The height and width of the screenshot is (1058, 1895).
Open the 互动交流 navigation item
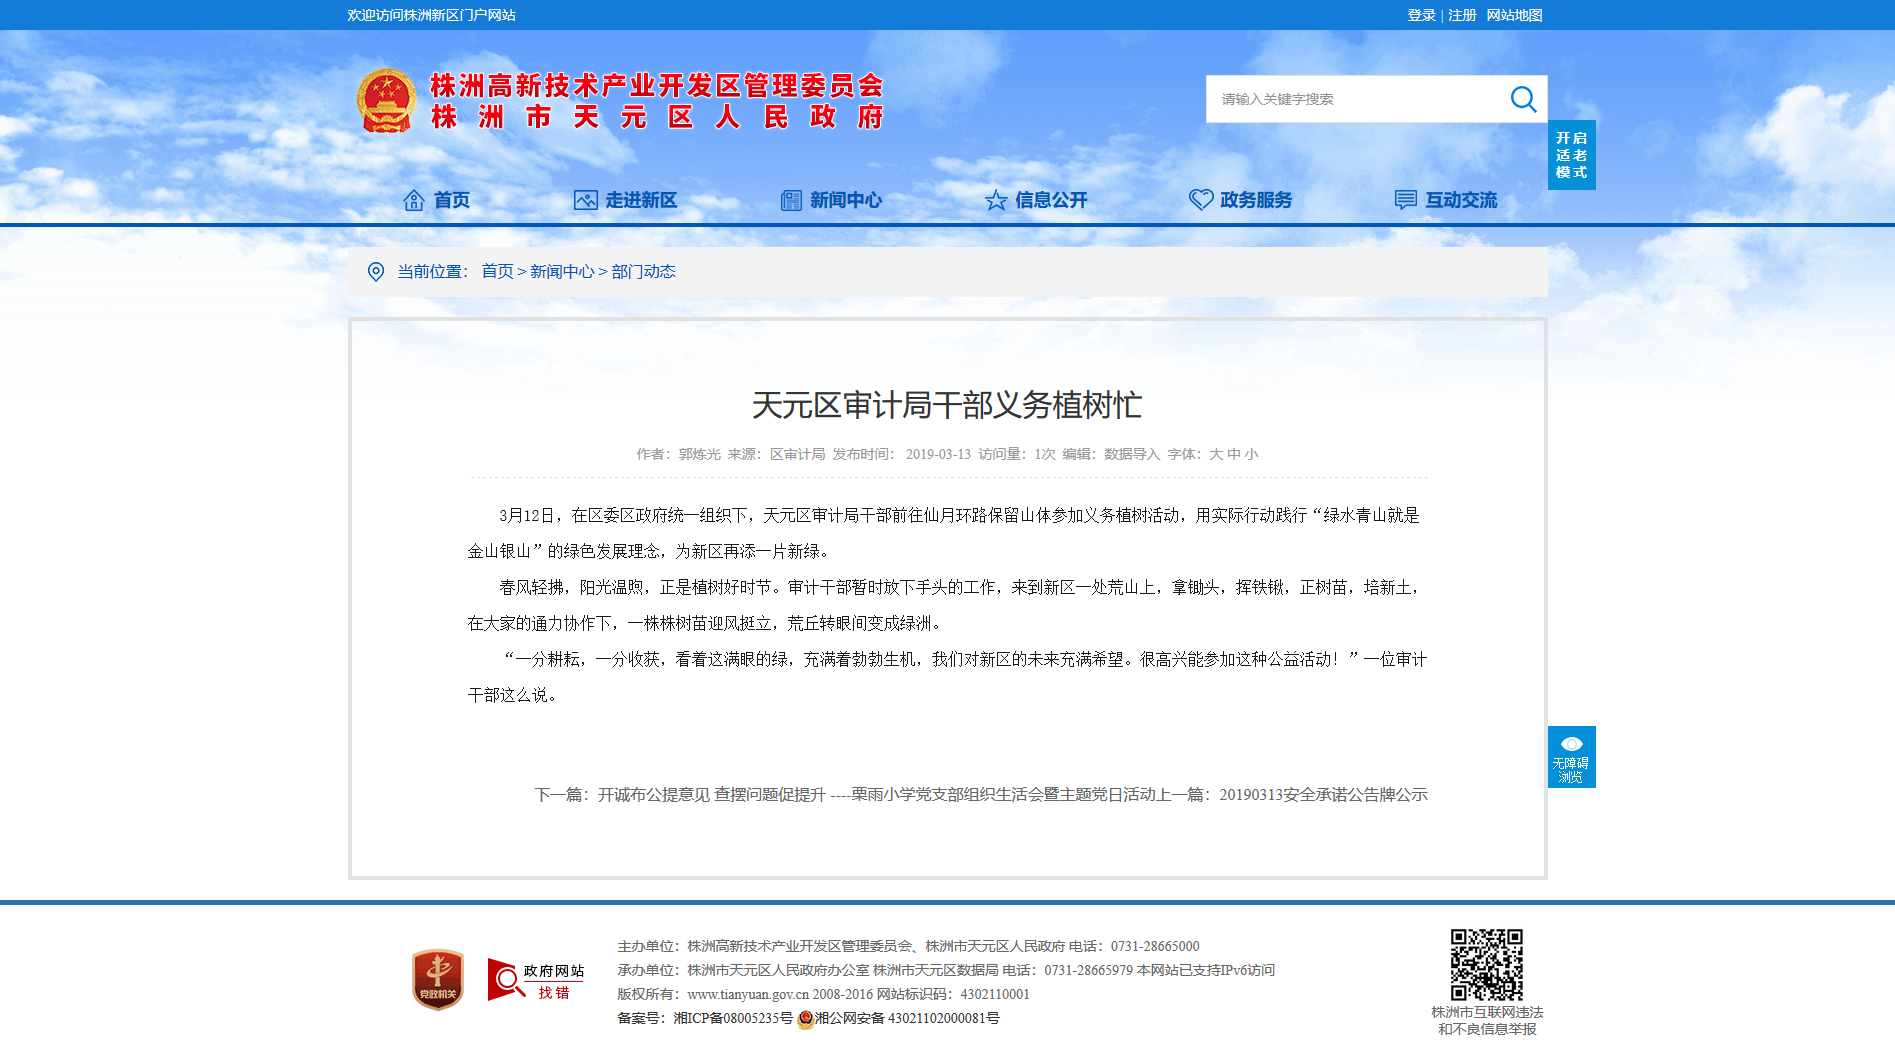pos(1461,200)
